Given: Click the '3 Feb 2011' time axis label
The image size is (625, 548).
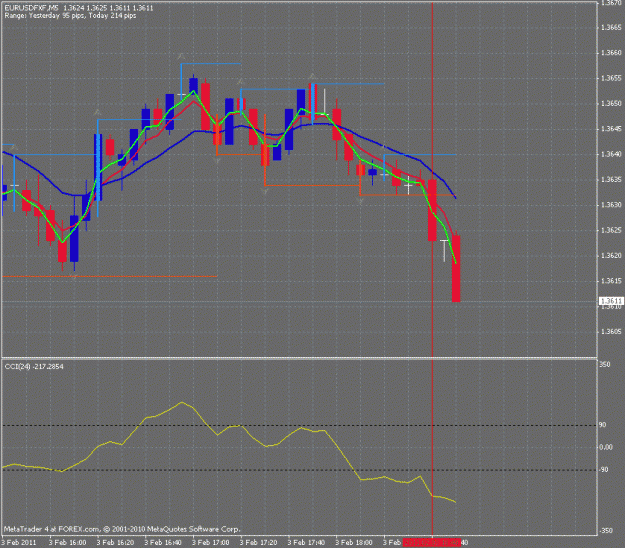Looking at the screenshot, I should coord(19,542).
